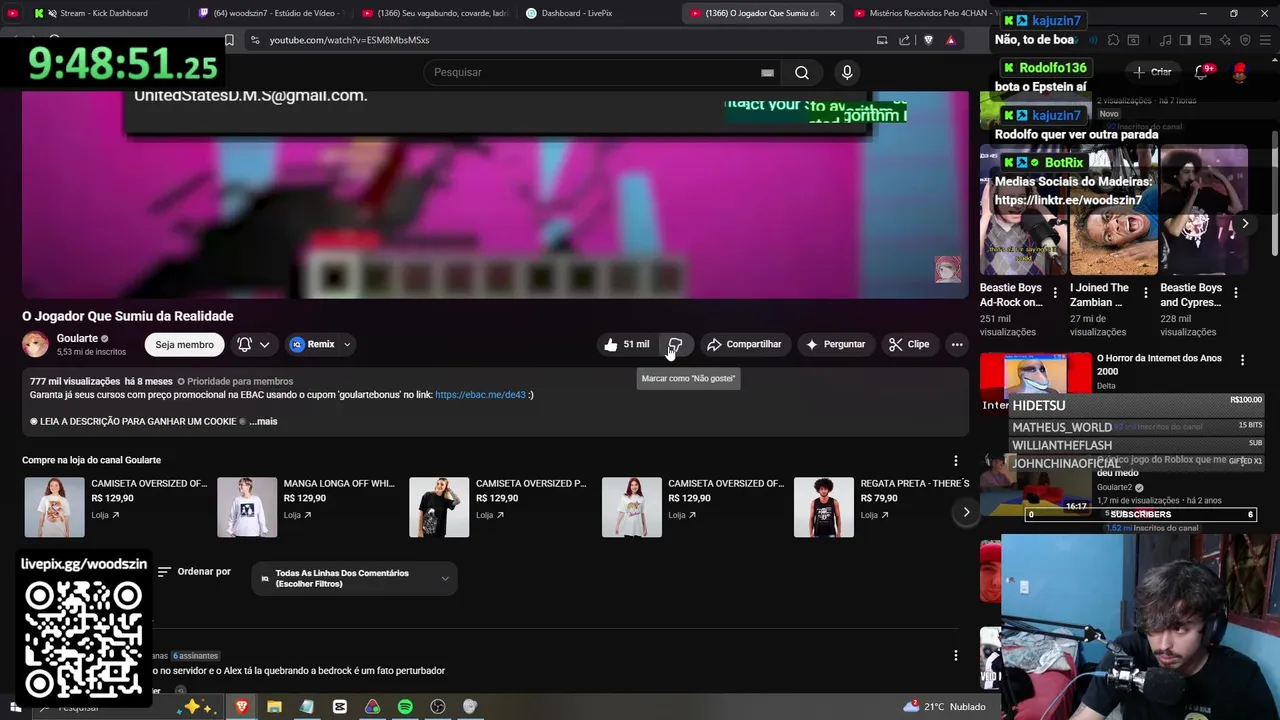Open the Brave browser taskbar icon
The height and width of the screenshot is (720, 1280).
[241, 707]
